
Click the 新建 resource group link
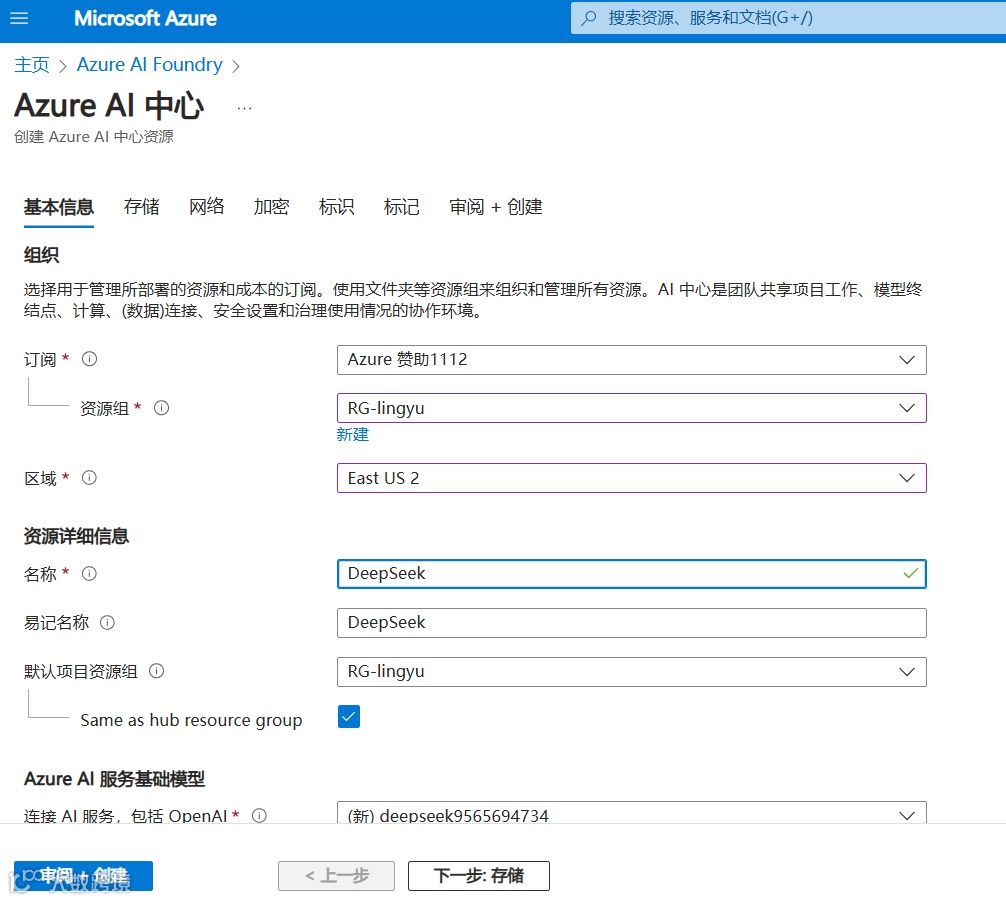[x=353, y=434]
